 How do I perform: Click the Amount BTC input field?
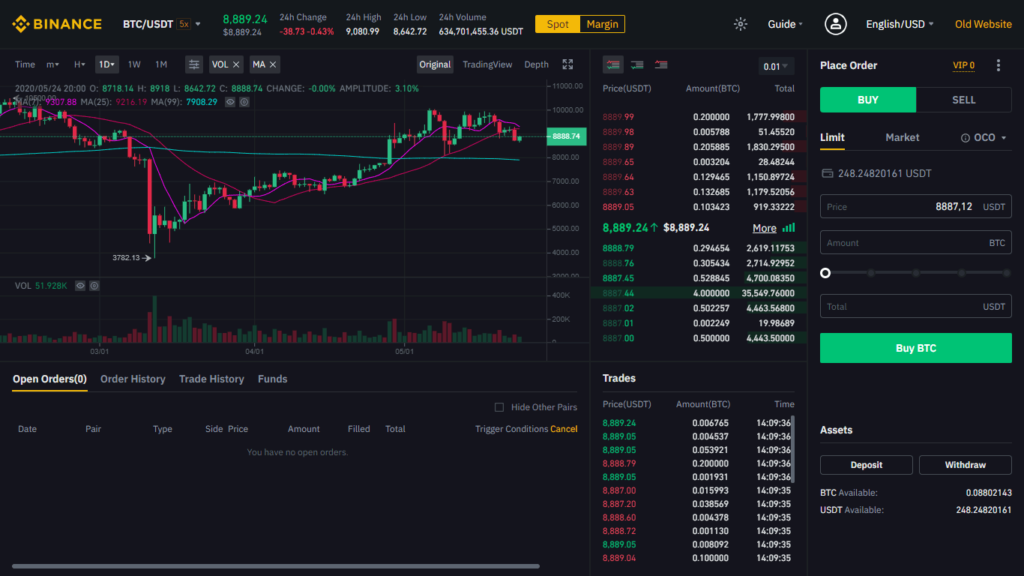(916, 242)
